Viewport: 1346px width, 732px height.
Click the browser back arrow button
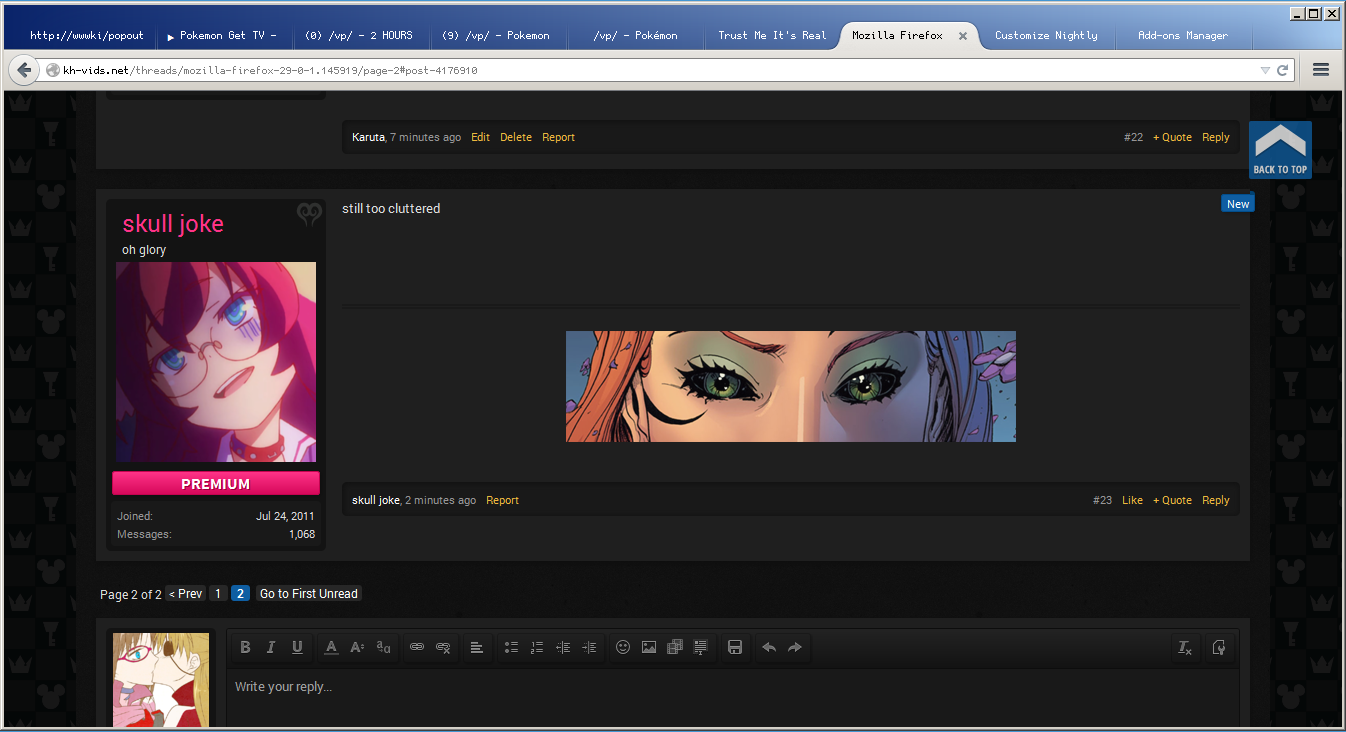24,70
